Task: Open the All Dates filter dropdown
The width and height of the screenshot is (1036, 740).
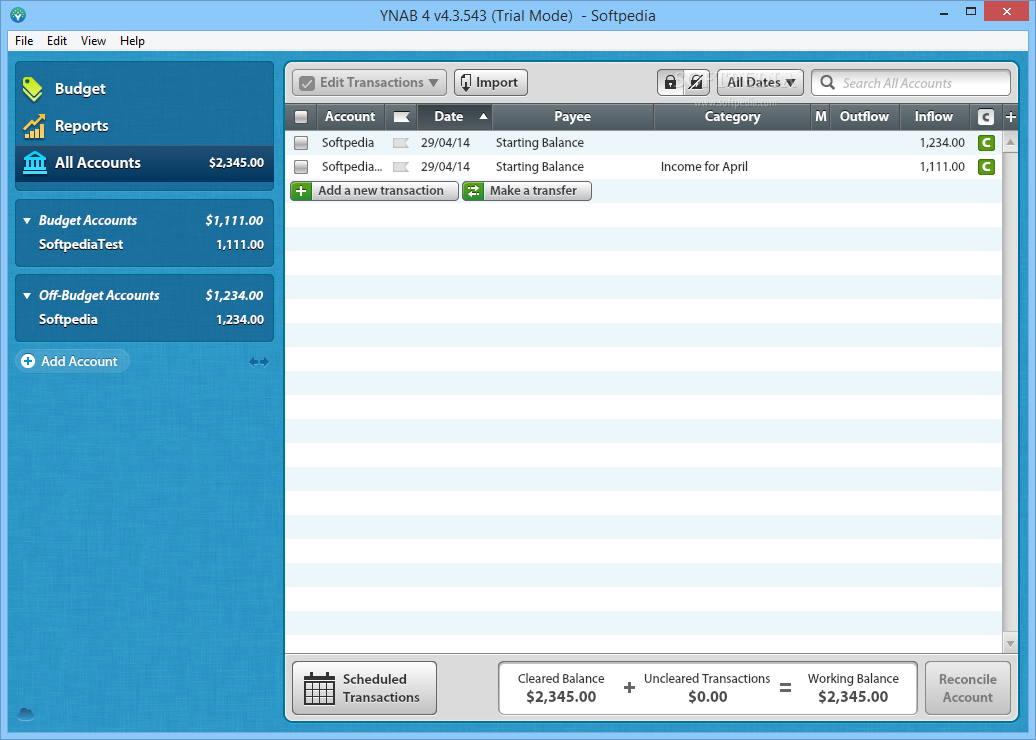Action: click(x=760, y=83)
